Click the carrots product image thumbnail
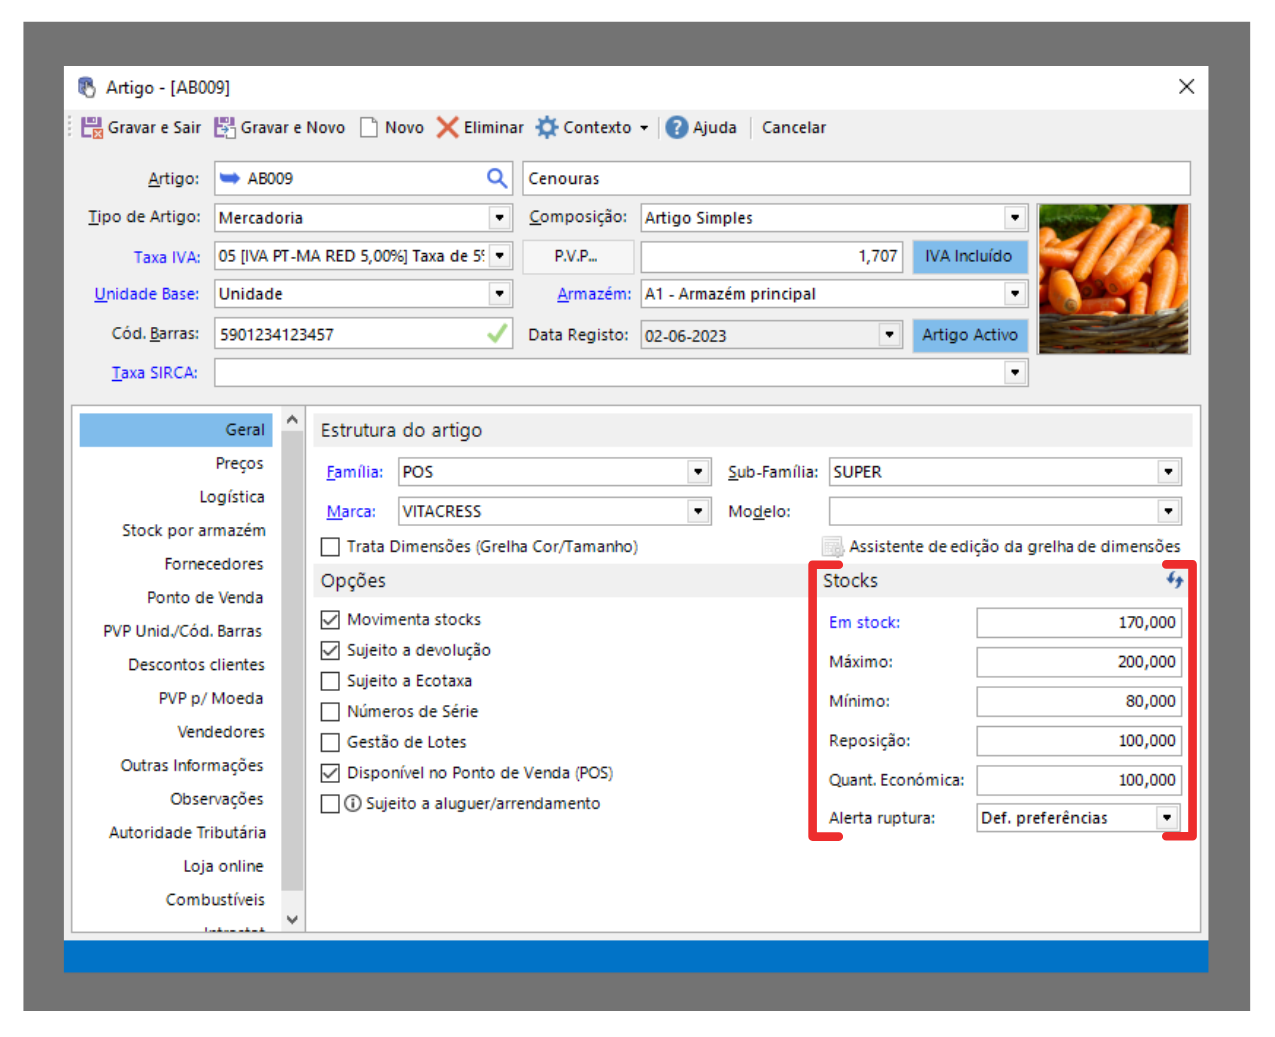Image resolution: width=1275 pixels, height=1037 pixels. 1113,279
